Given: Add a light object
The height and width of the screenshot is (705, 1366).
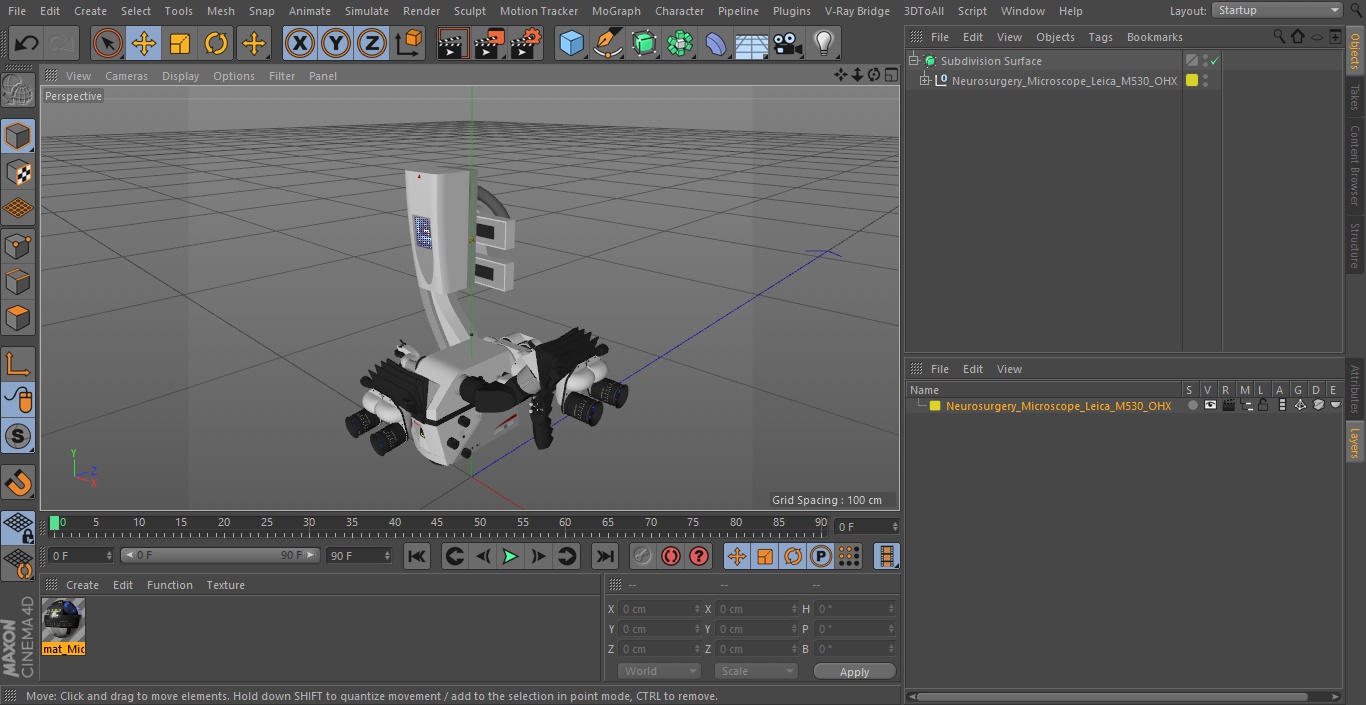Looking at the screenshot, I should pos(824,43).
